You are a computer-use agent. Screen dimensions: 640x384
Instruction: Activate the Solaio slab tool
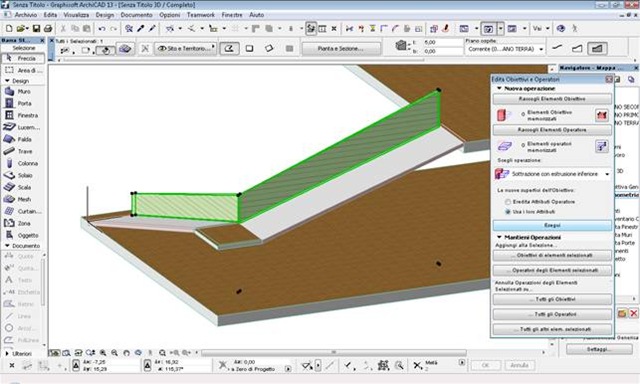pos(23,175)
